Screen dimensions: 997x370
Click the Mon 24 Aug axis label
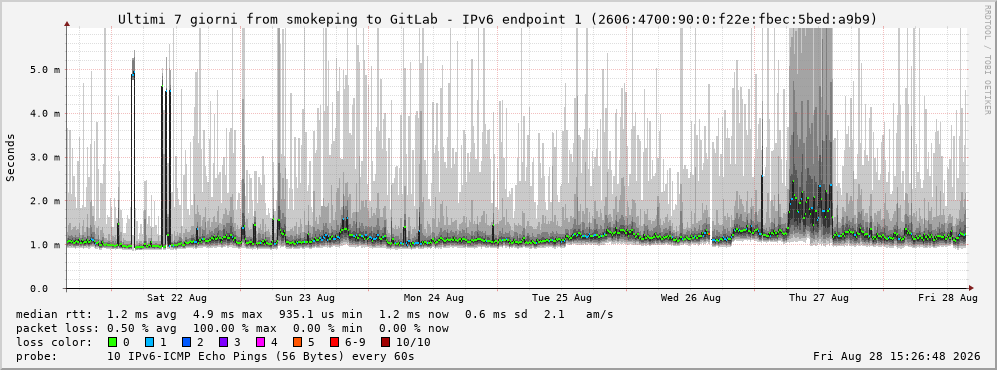coord(433,298)
